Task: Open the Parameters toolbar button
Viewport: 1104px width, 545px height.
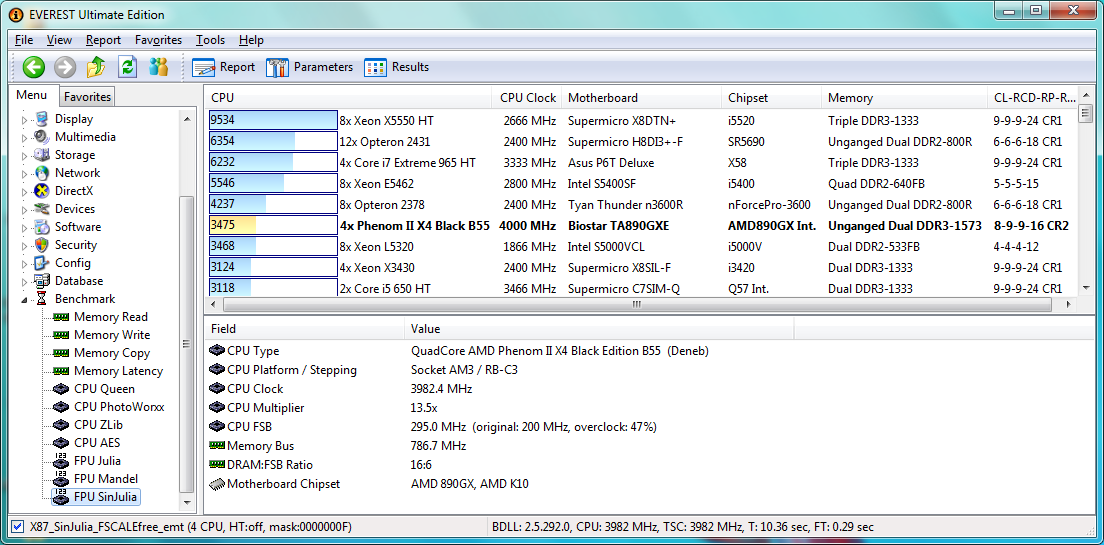Action: pyautogui.click(x=309, y=68)
